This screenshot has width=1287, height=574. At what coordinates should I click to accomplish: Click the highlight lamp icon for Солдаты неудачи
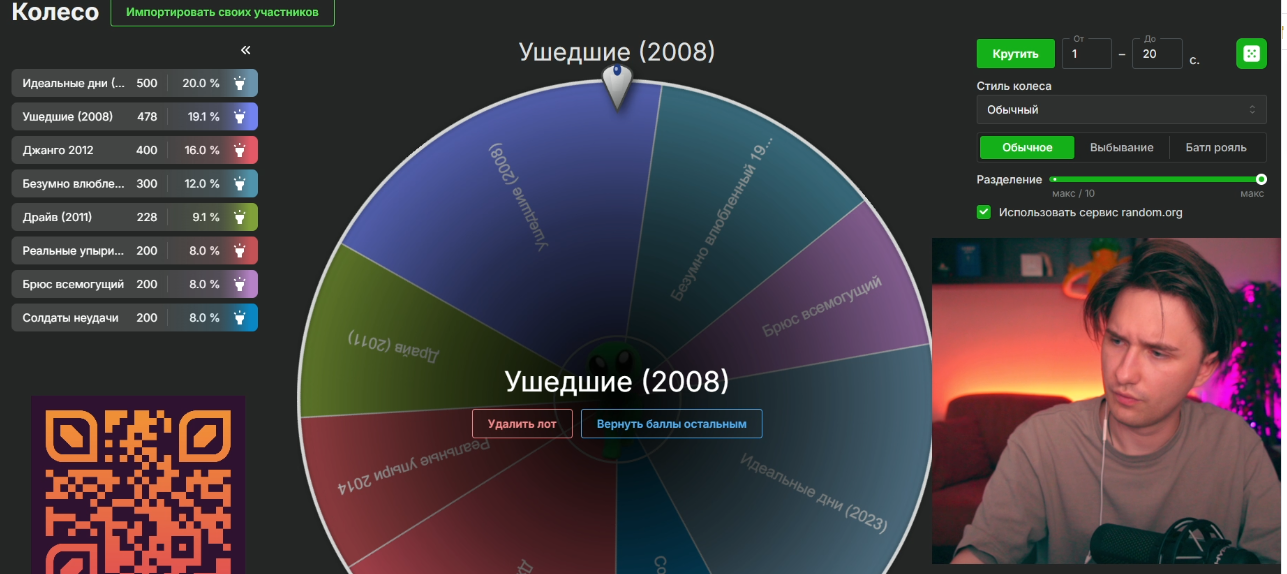[239, 318]
